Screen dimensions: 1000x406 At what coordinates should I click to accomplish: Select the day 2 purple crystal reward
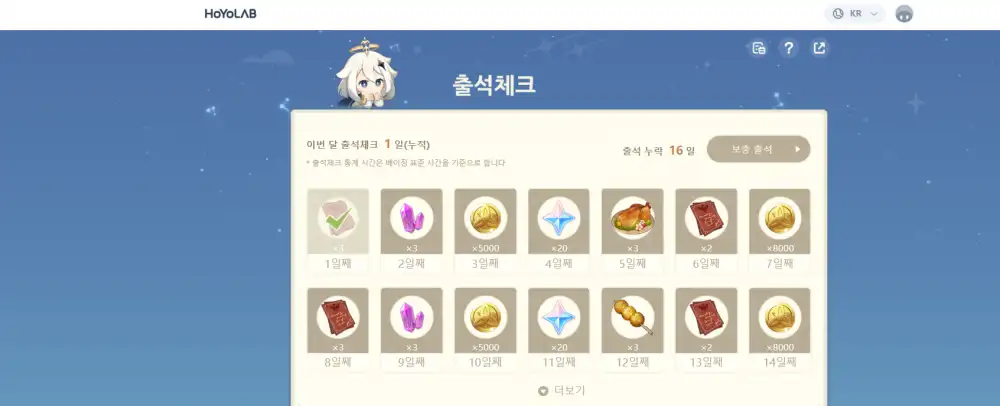411,231
